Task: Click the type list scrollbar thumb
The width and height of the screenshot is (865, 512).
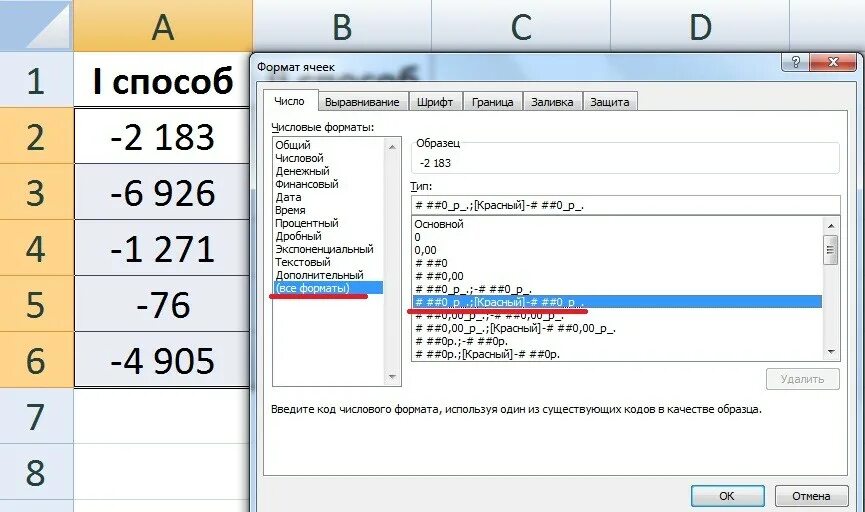Action: point(831,250)
